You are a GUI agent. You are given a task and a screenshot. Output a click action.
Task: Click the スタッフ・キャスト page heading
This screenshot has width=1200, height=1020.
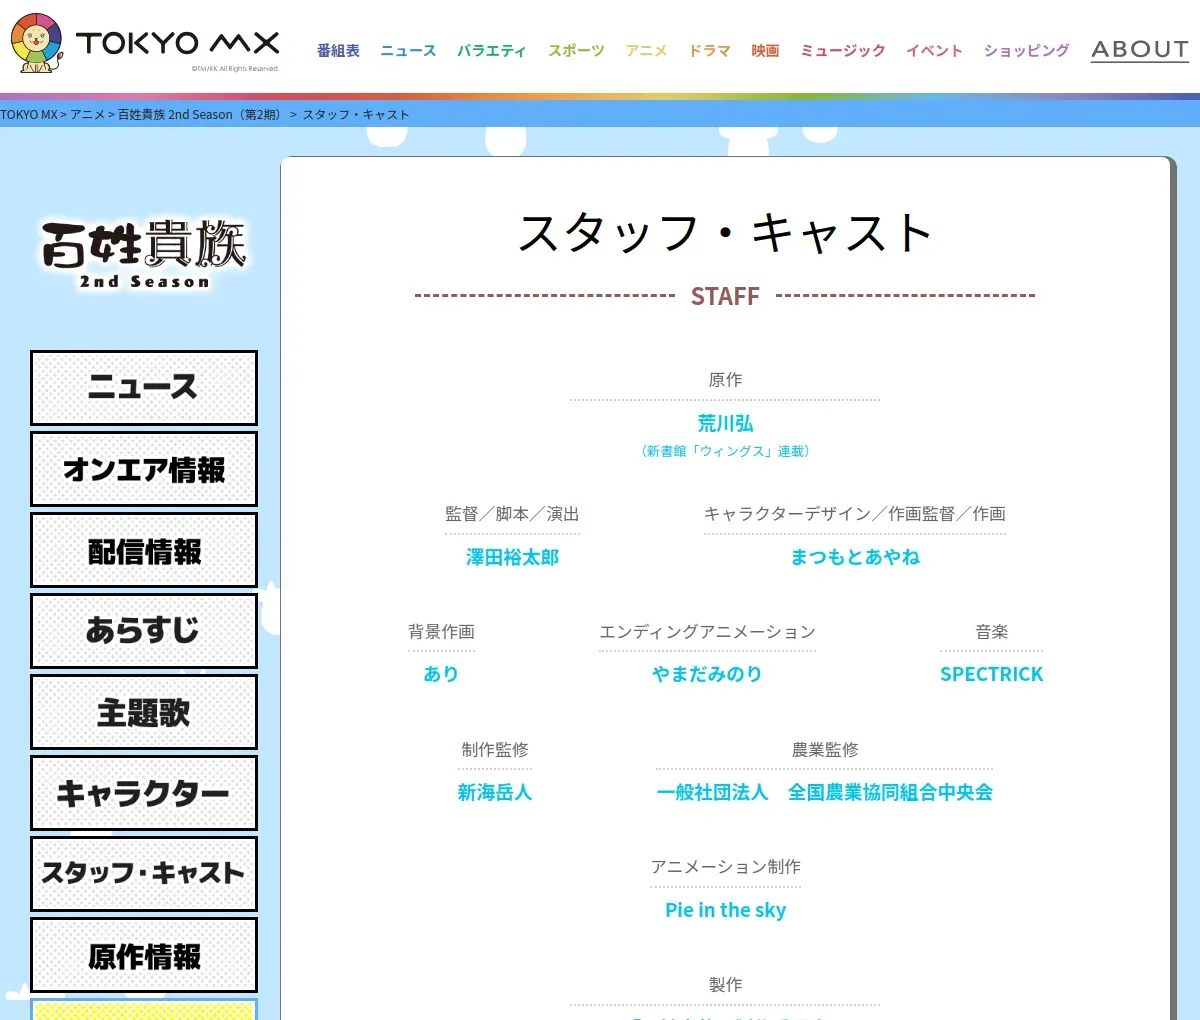[x=725, y=233]
